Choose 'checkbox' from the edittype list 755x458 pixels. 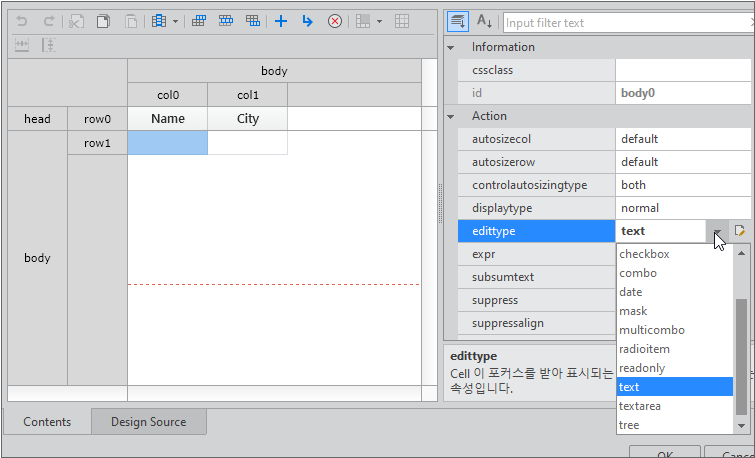point(644,254)
